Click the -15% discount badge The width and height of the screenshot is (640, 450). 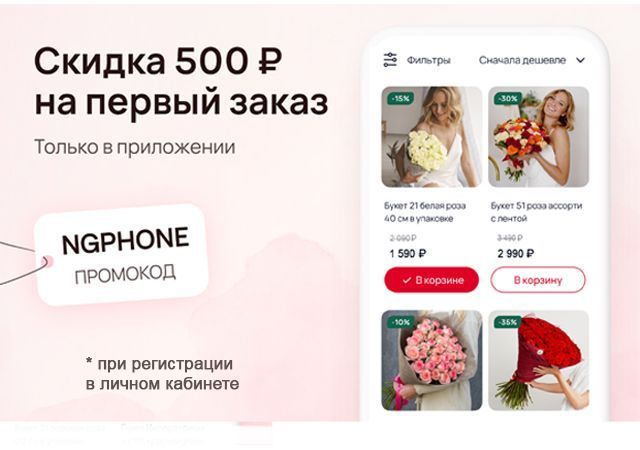[399, 98]
